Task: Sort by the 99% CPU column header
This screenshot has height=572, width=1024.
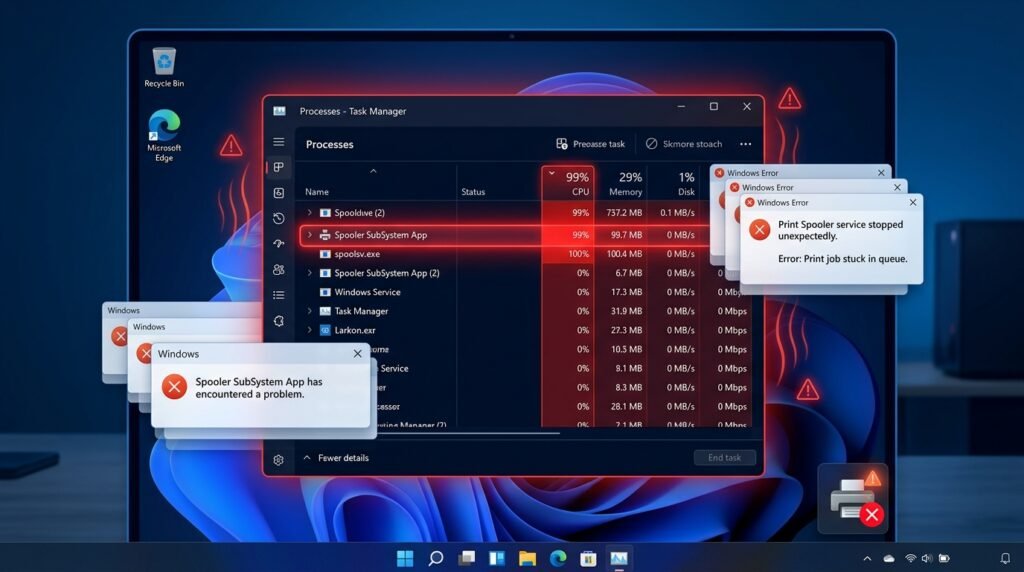Action: 568,183
